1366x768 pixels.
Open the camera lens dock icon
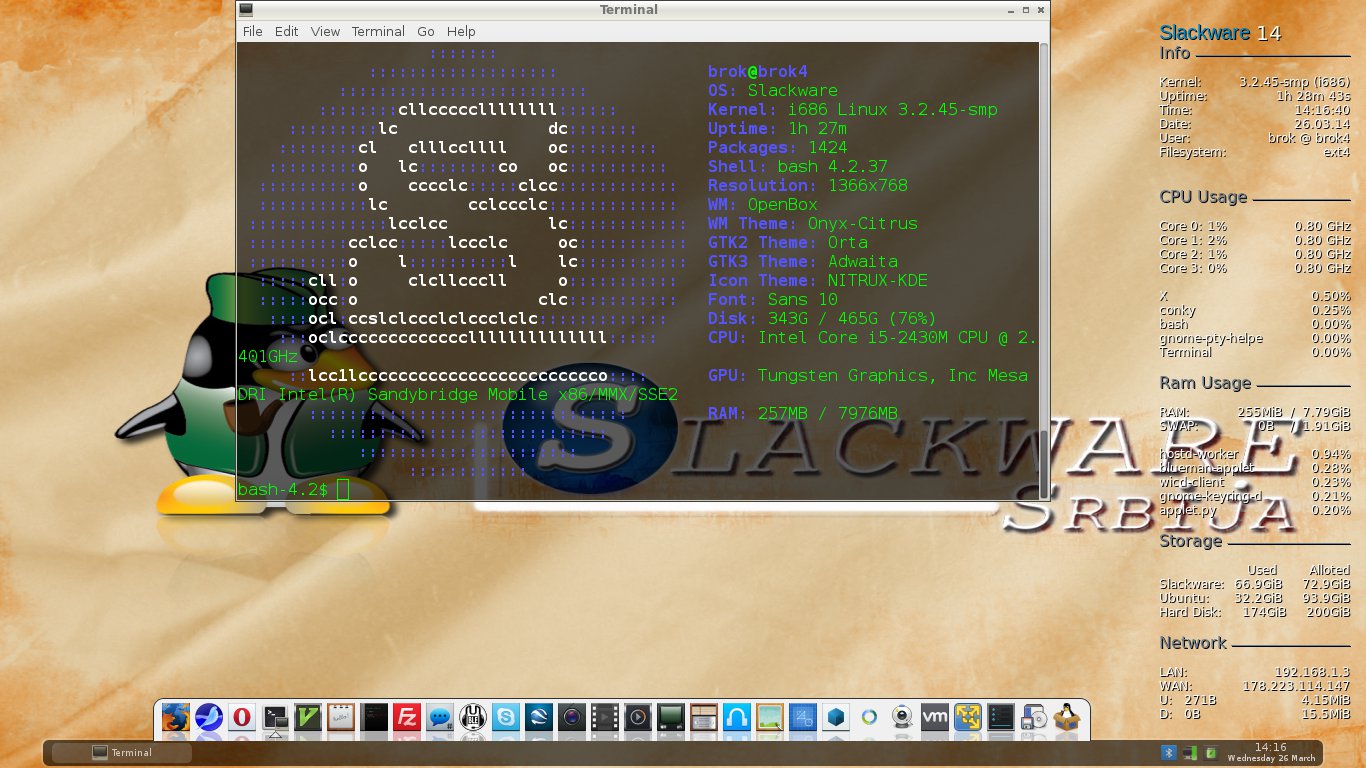(x=572, y=717)
